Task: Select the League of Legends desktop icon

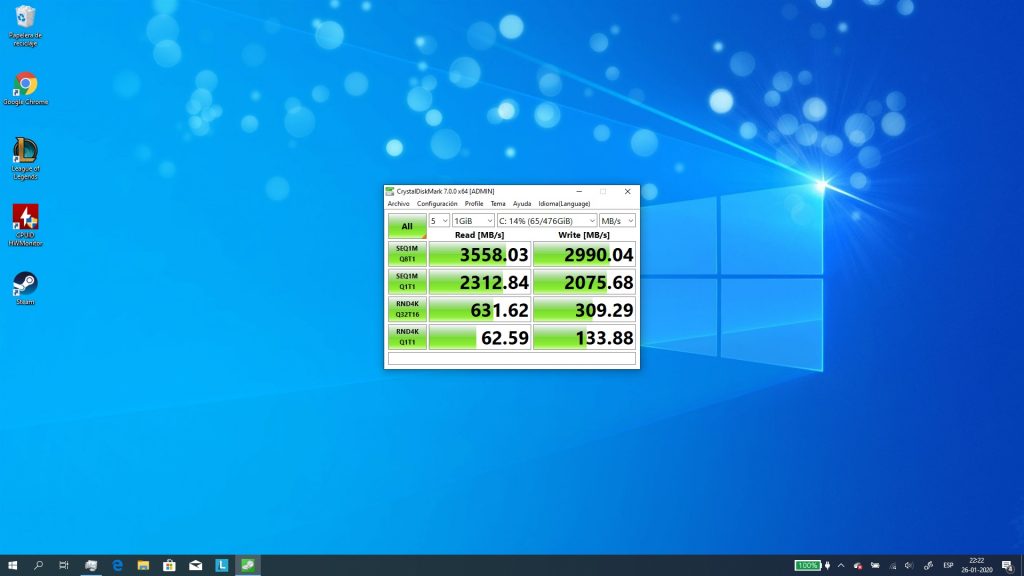Action: (x=25, y=151)
